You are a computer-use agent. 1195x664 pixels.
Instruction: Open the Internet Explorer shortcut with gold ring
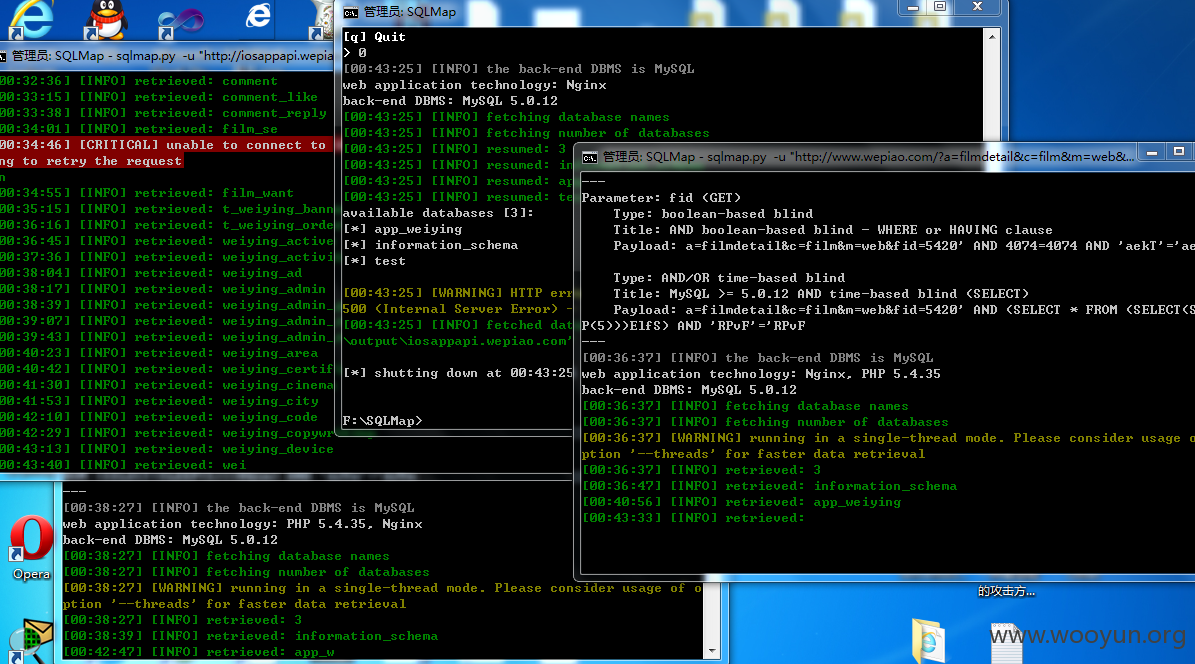tap(30, 19)
